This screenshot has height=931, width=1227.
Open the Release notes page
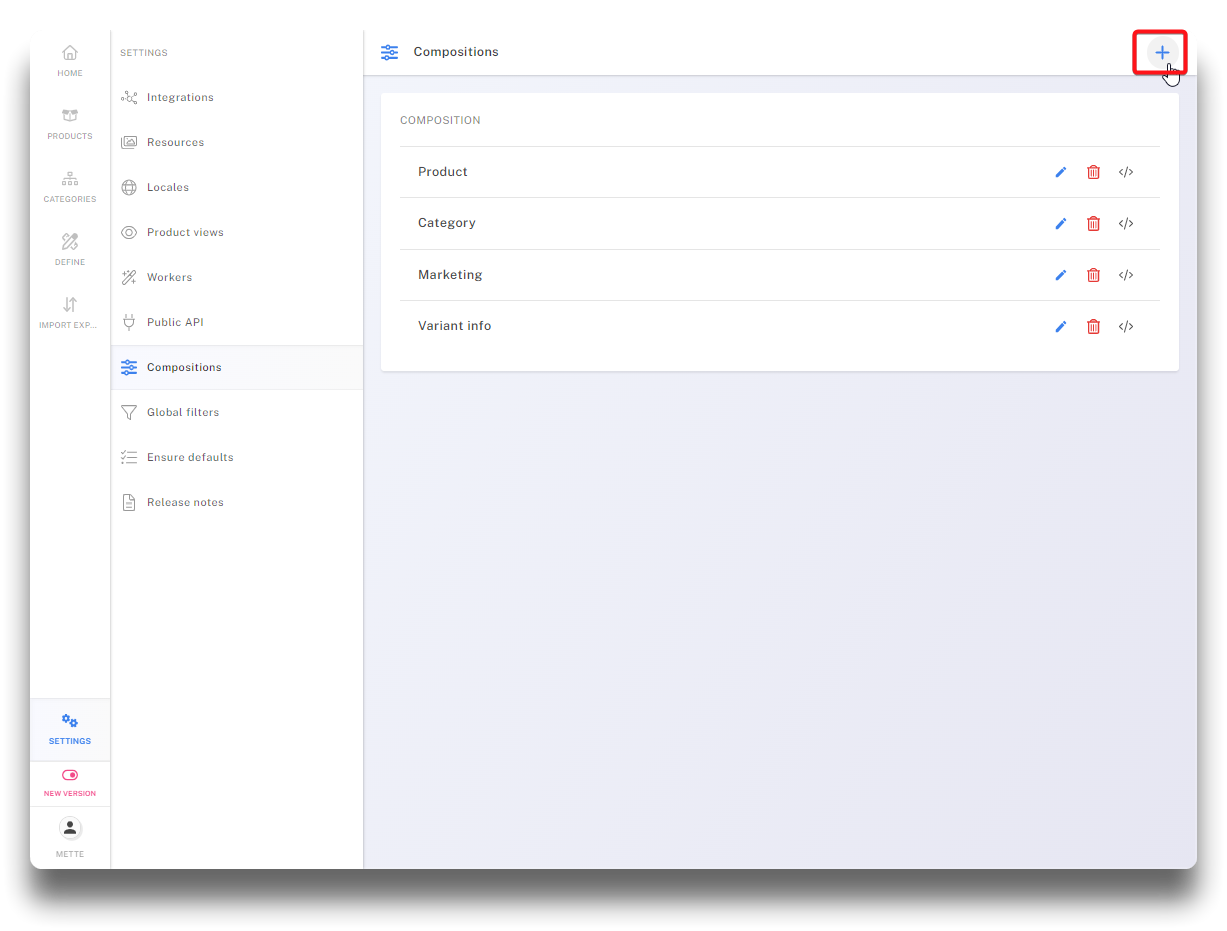(x=185, y=503)
